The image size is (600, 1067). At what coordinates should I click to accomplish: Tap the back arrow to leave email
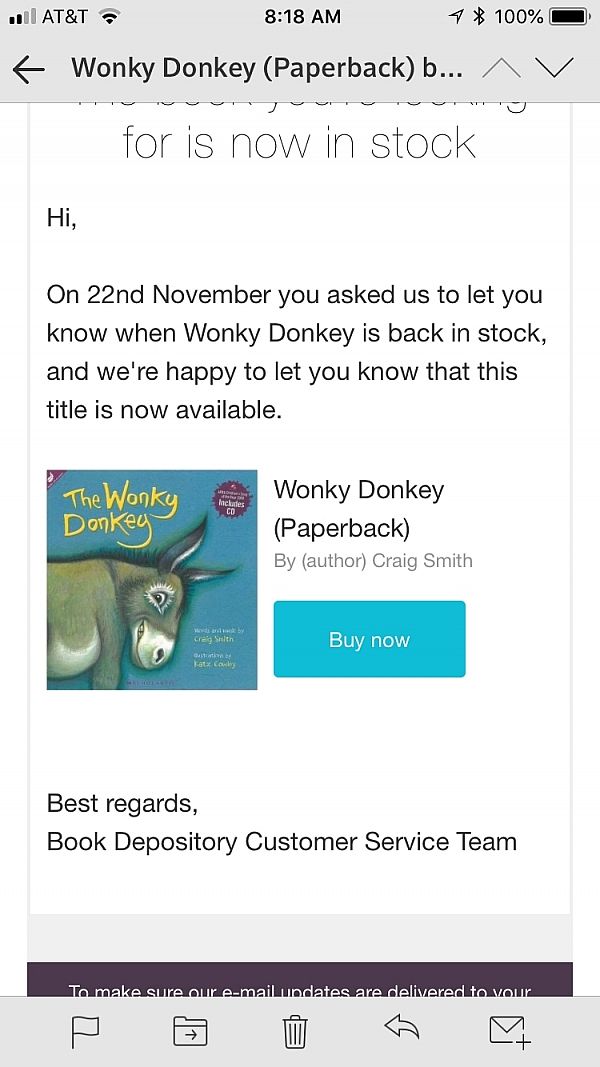click(x=29, y=69)
